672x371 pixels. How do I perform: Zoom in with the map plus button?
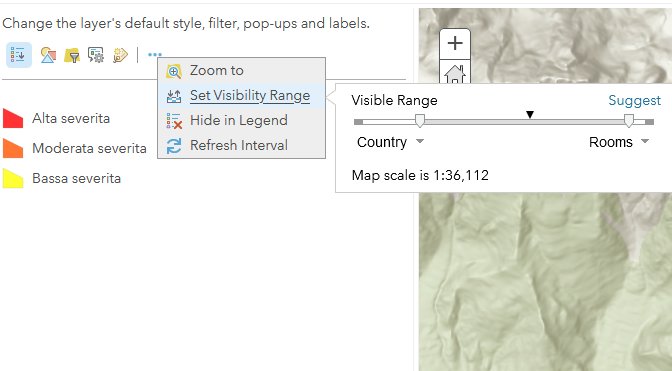coord(455,43)
